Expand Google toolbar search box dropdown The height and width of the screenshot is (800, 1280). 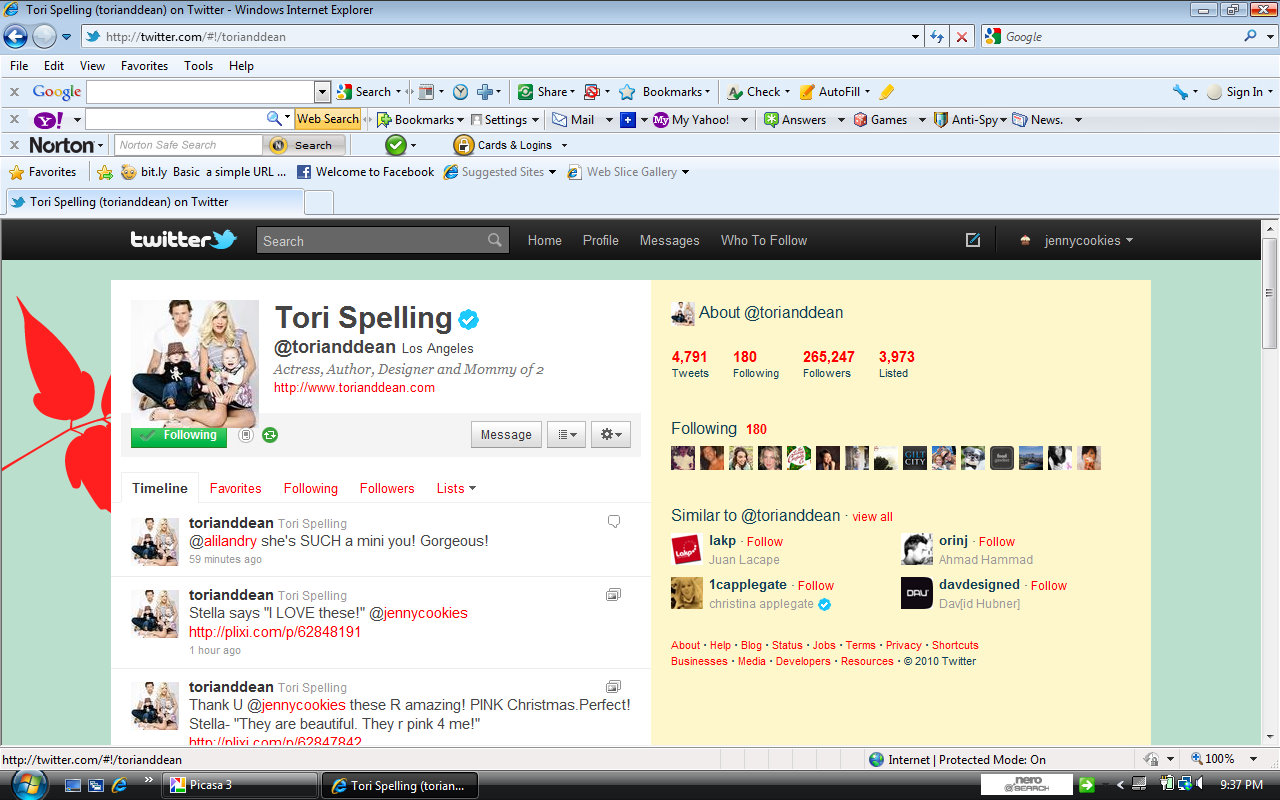click(322, 92)
